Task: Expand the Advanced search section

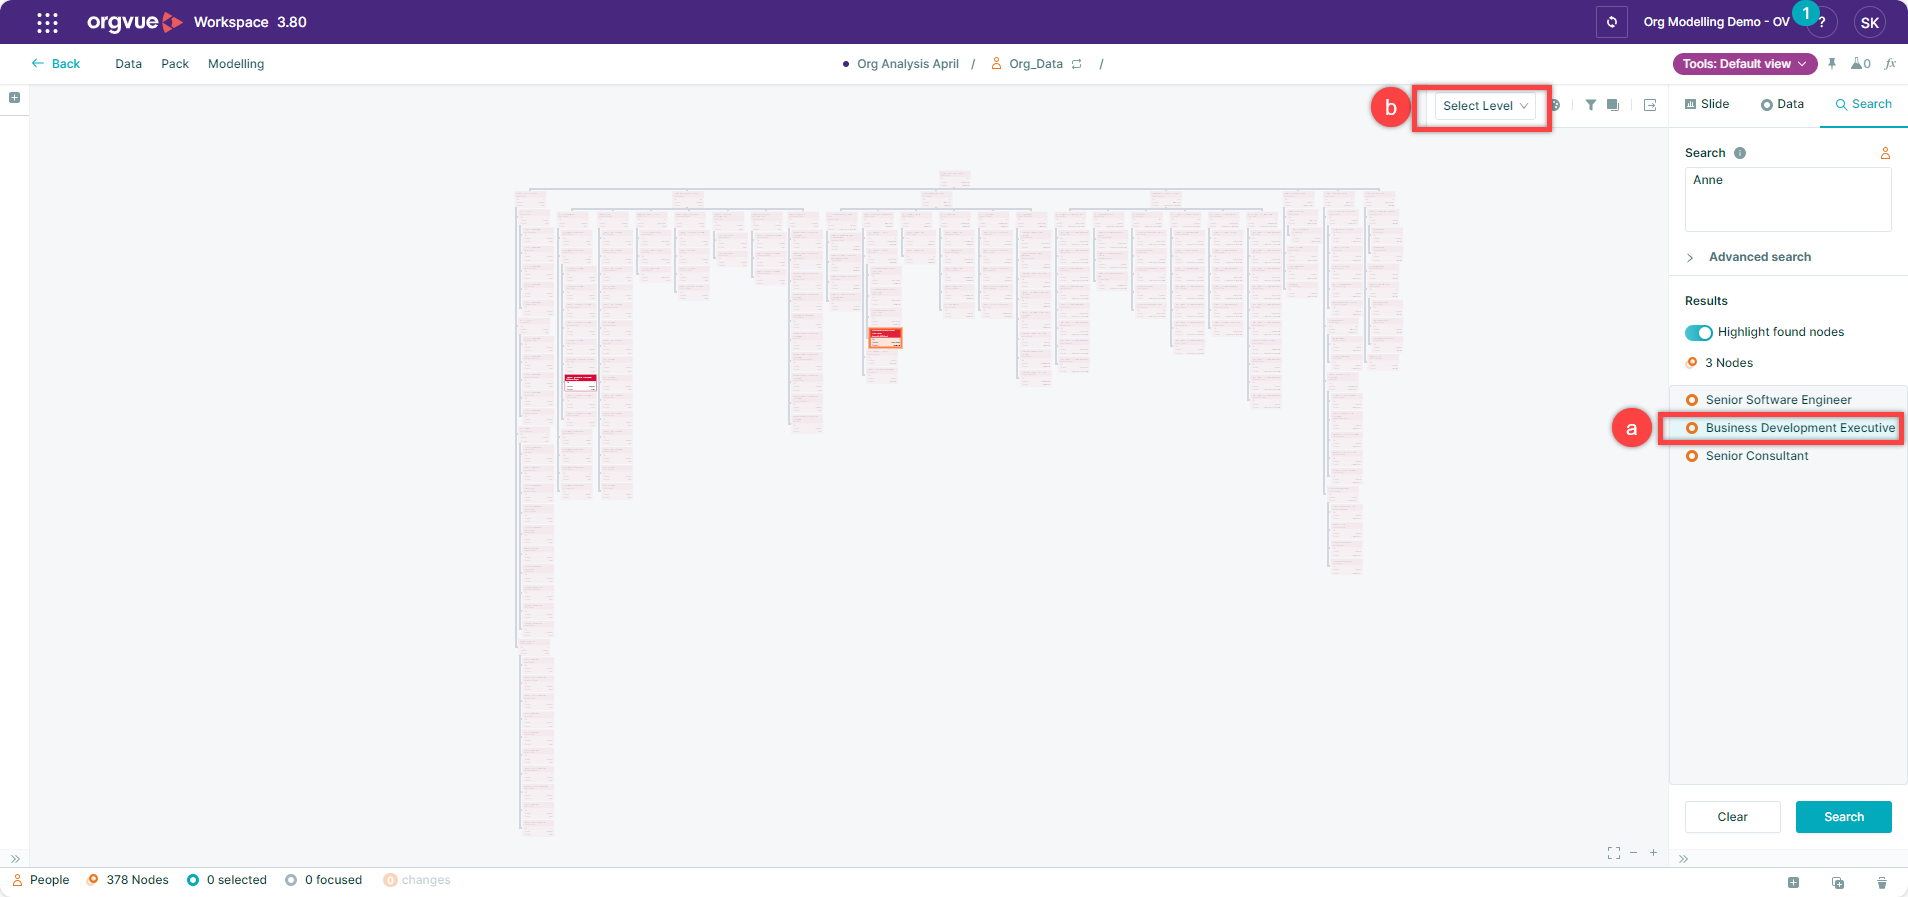Action: (x=1759, y=257)
